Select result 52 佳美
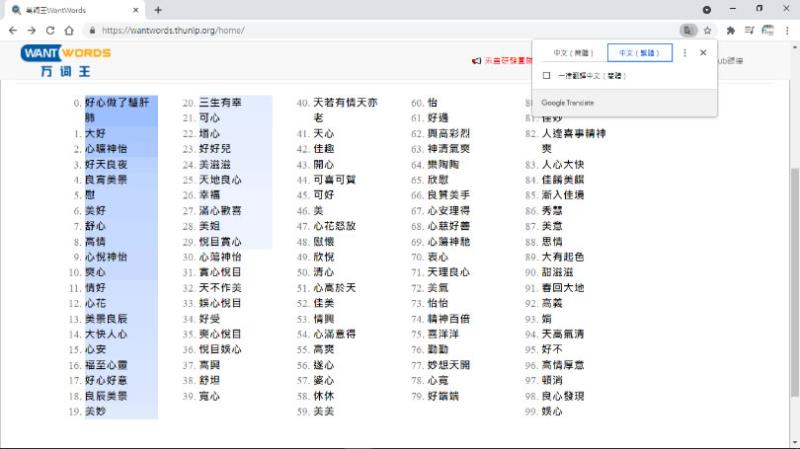 [x=323, y=303]
